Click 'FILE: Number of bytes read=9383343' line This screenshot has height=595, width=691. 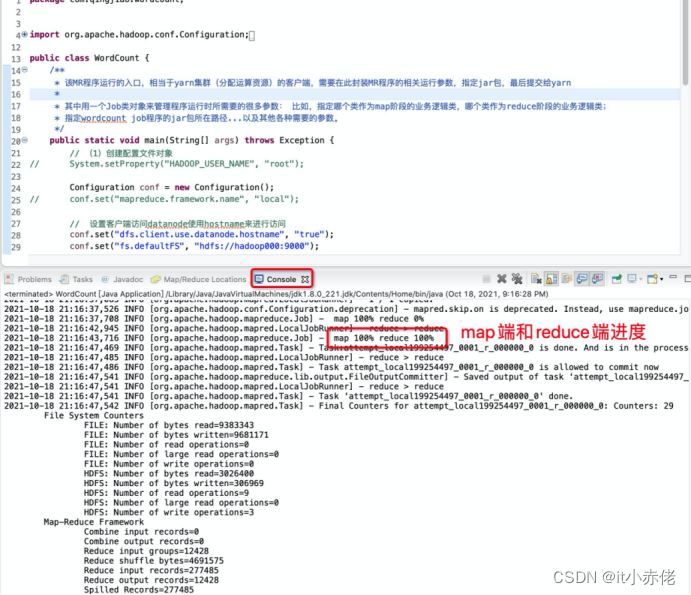(169, 425)
